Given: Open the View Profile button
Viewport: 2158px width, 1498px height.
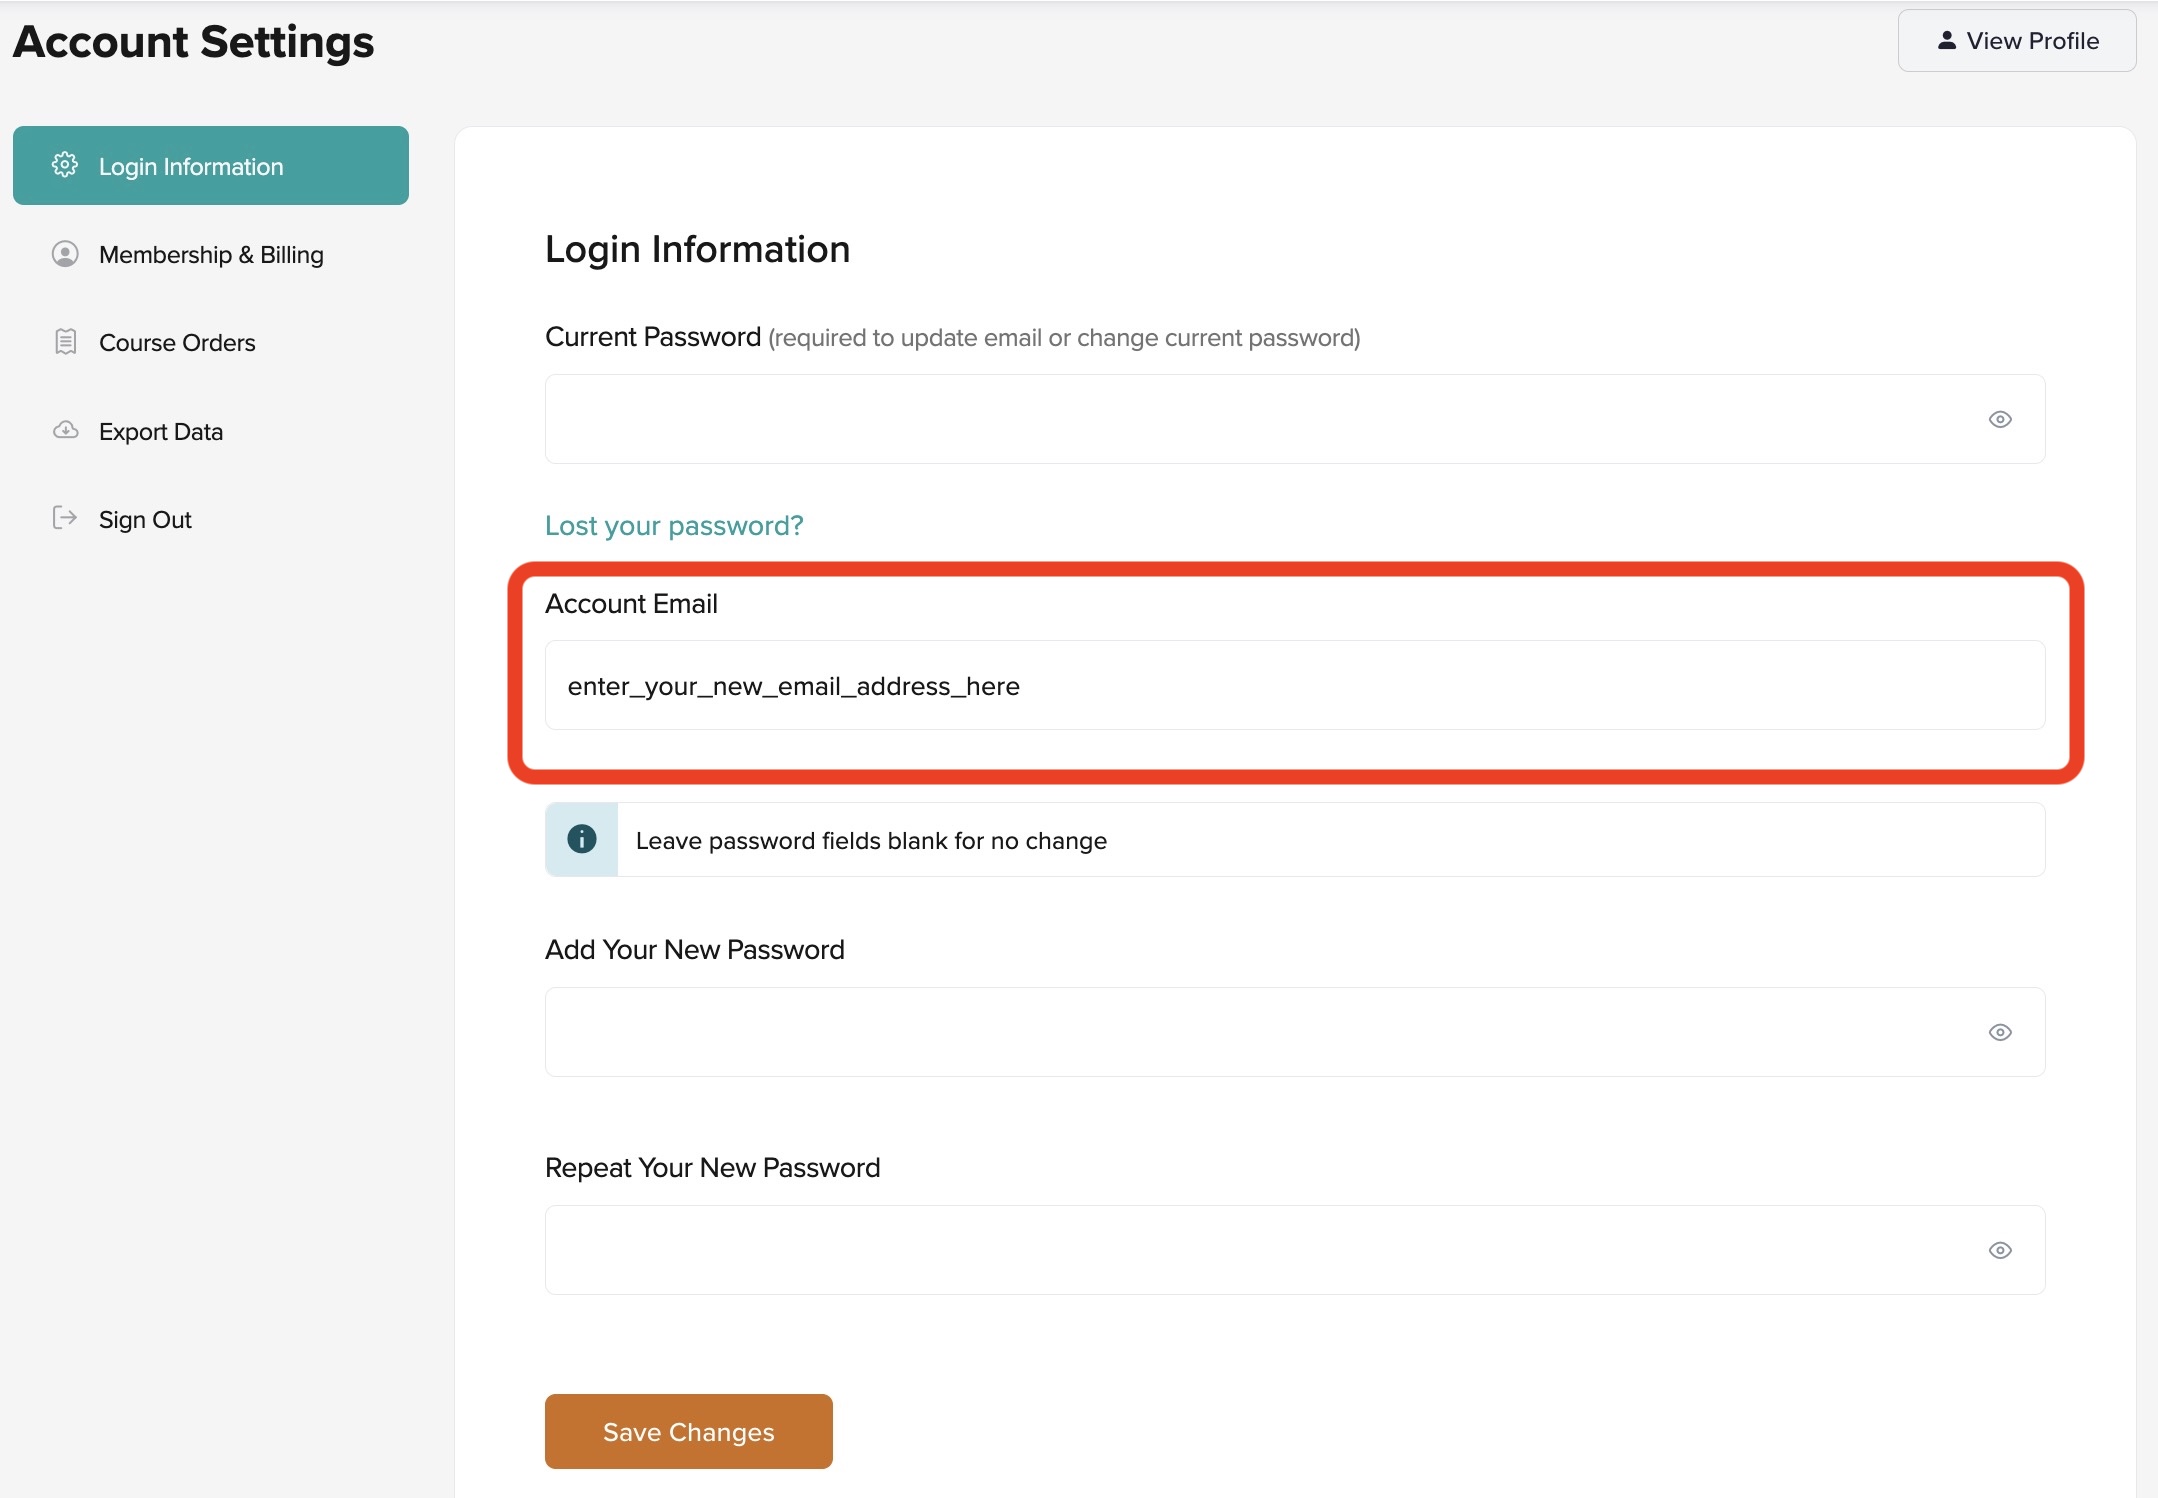Looking at the screenshot, I should pyautogui.click(x=2016, y=41).
